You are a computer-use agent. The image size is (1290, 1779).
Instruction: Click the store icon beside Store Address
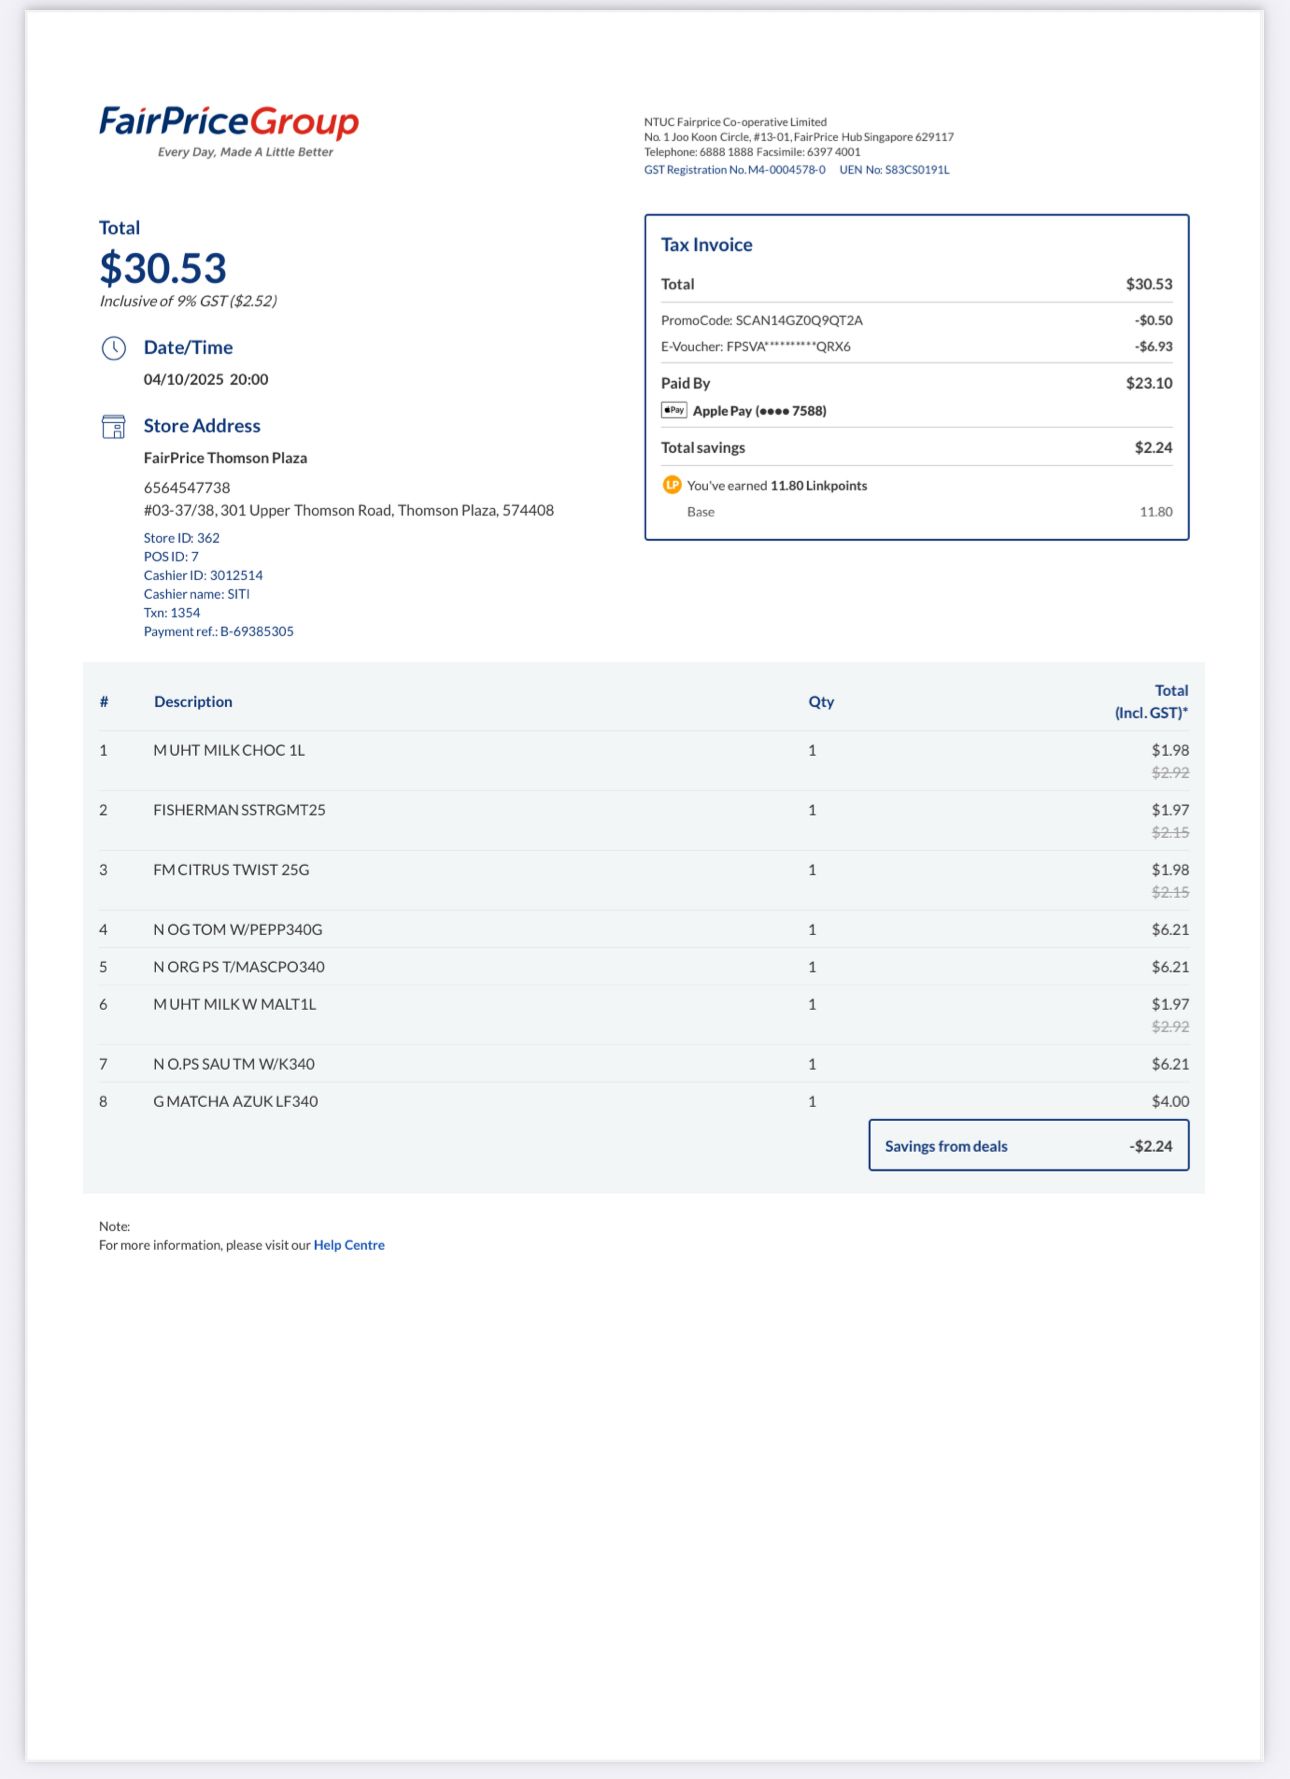114,427
